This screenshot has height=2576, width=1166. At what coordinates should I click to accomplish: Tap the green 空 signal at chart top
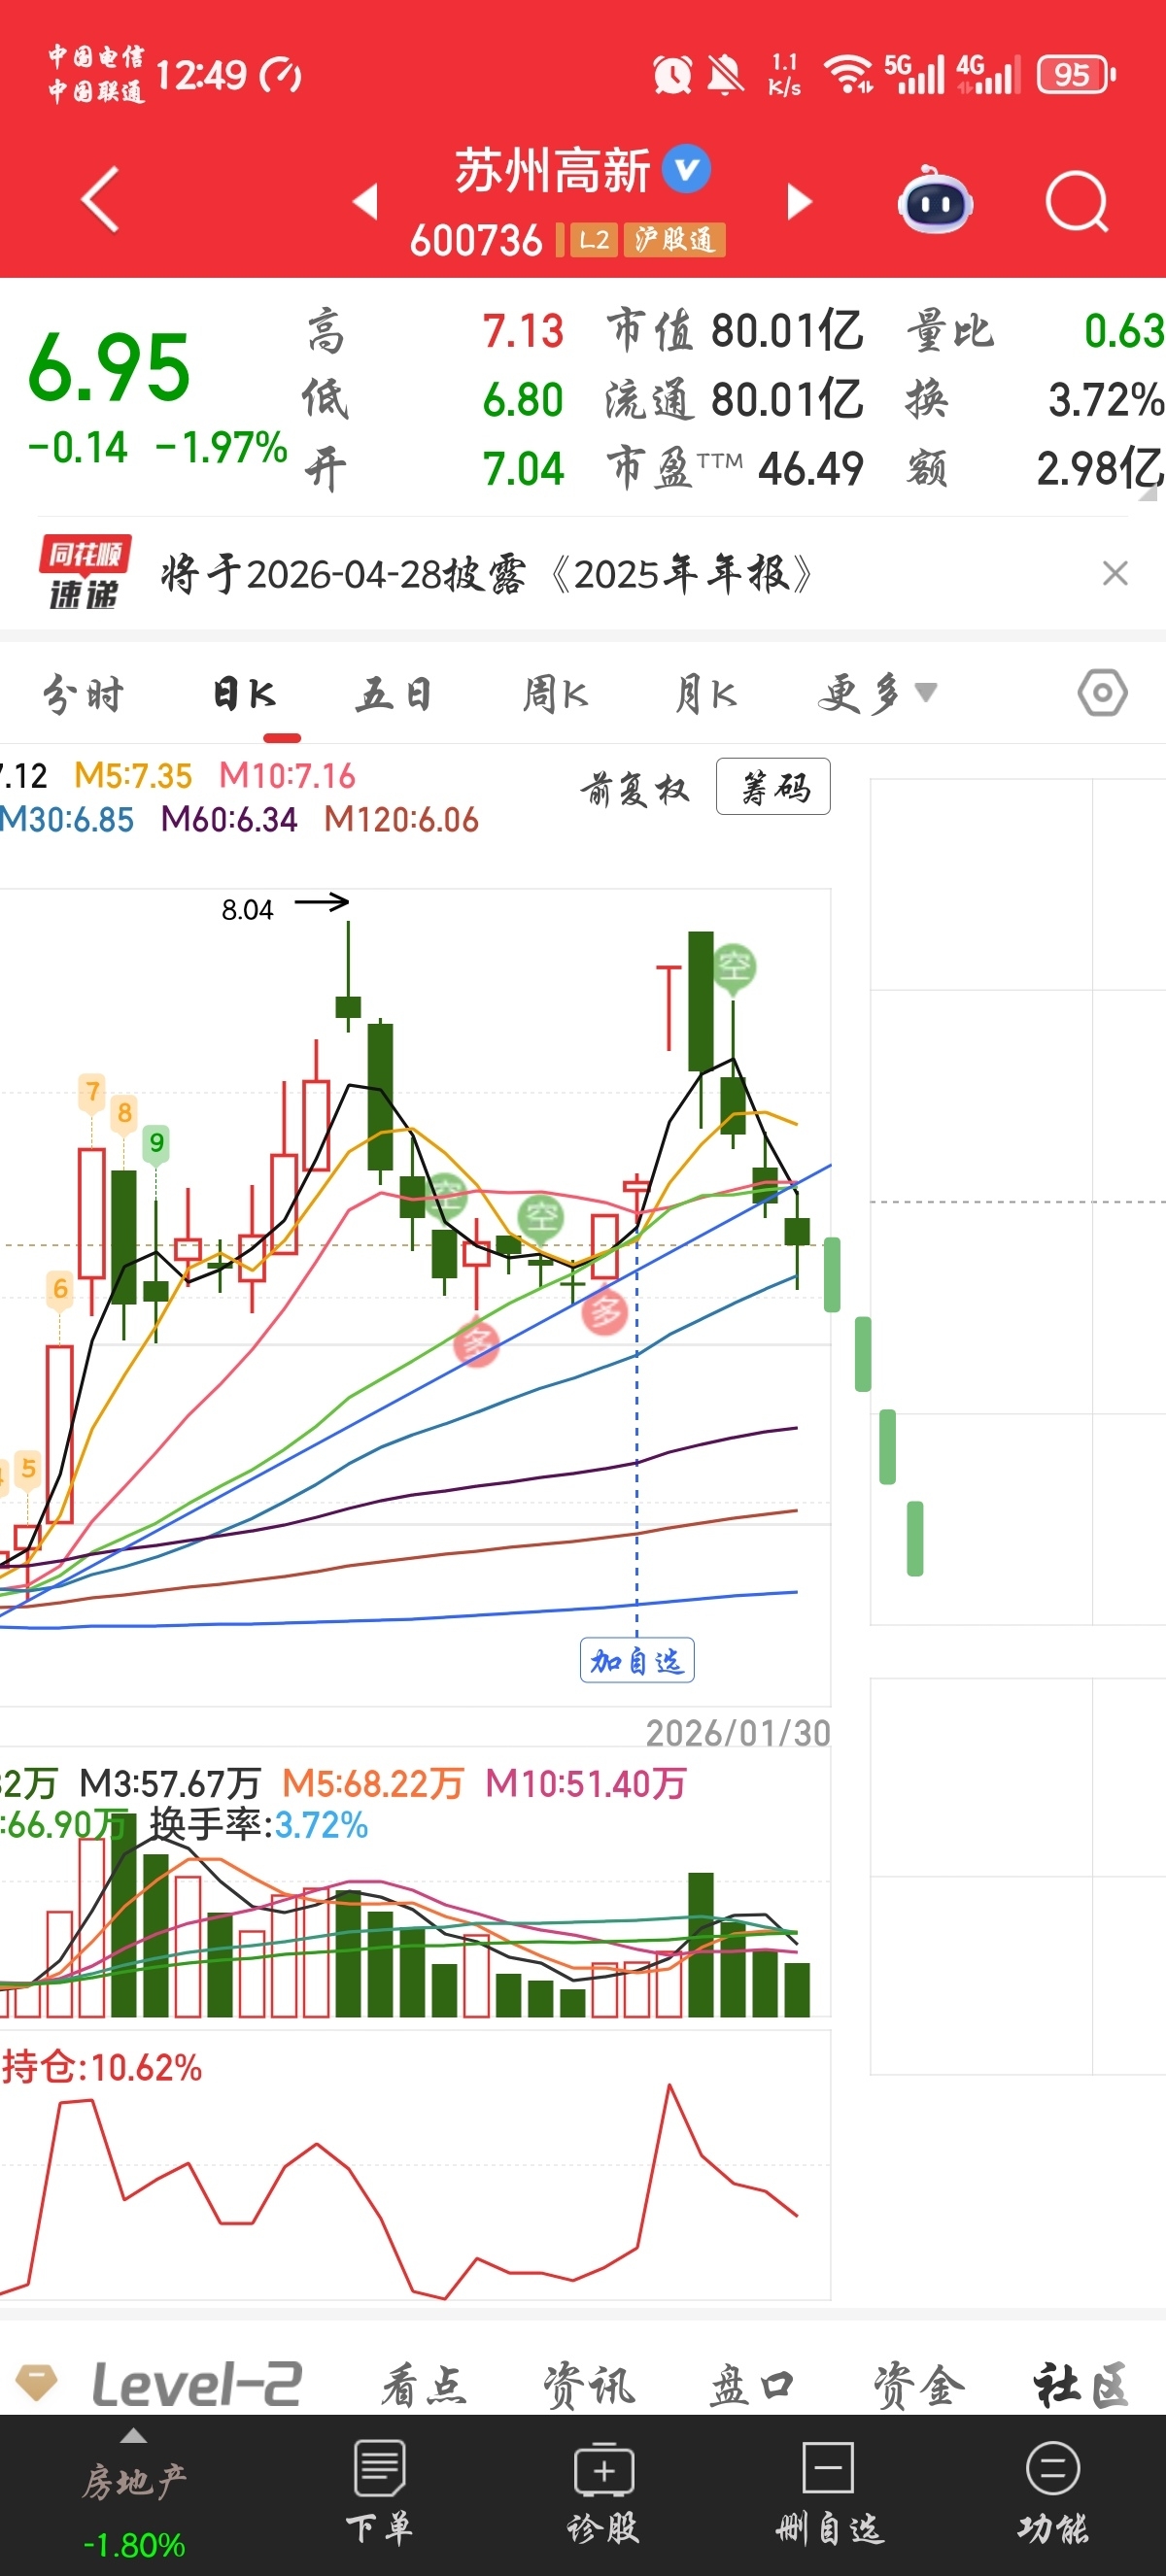tap(734, 967)
